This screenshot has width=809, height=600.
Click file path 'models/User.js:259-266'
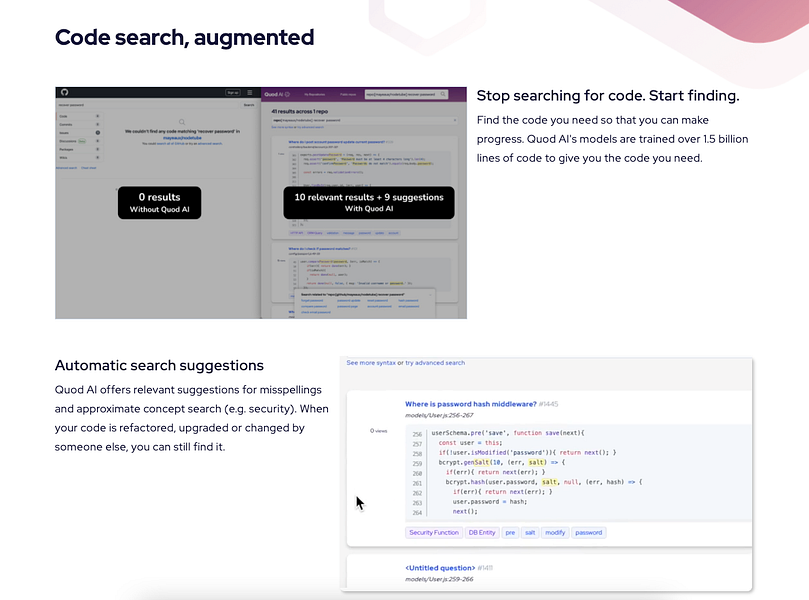point(439,579)
